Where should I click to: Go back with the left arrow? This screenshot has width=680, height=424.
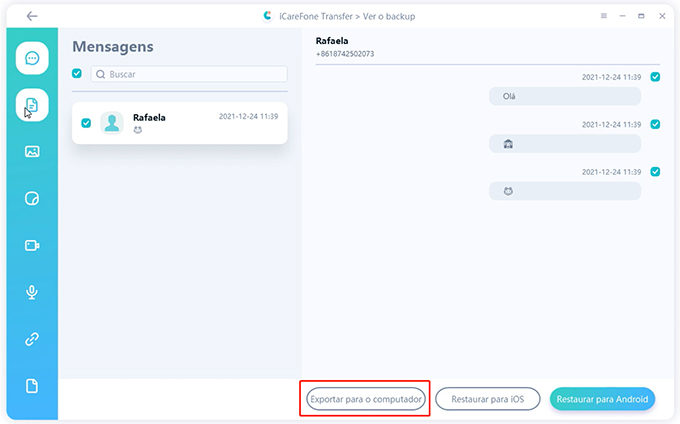tap(32, 16)
